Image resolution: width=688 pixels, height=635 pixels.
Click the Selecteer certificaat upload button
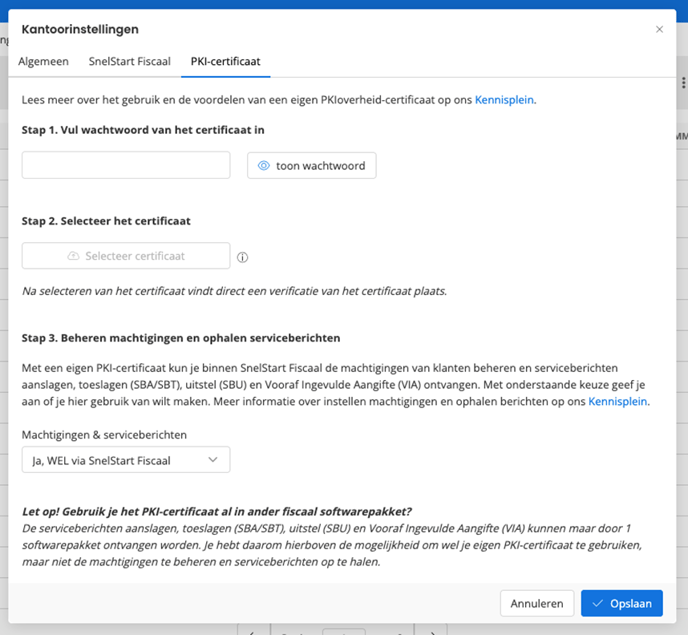(126, 256)
